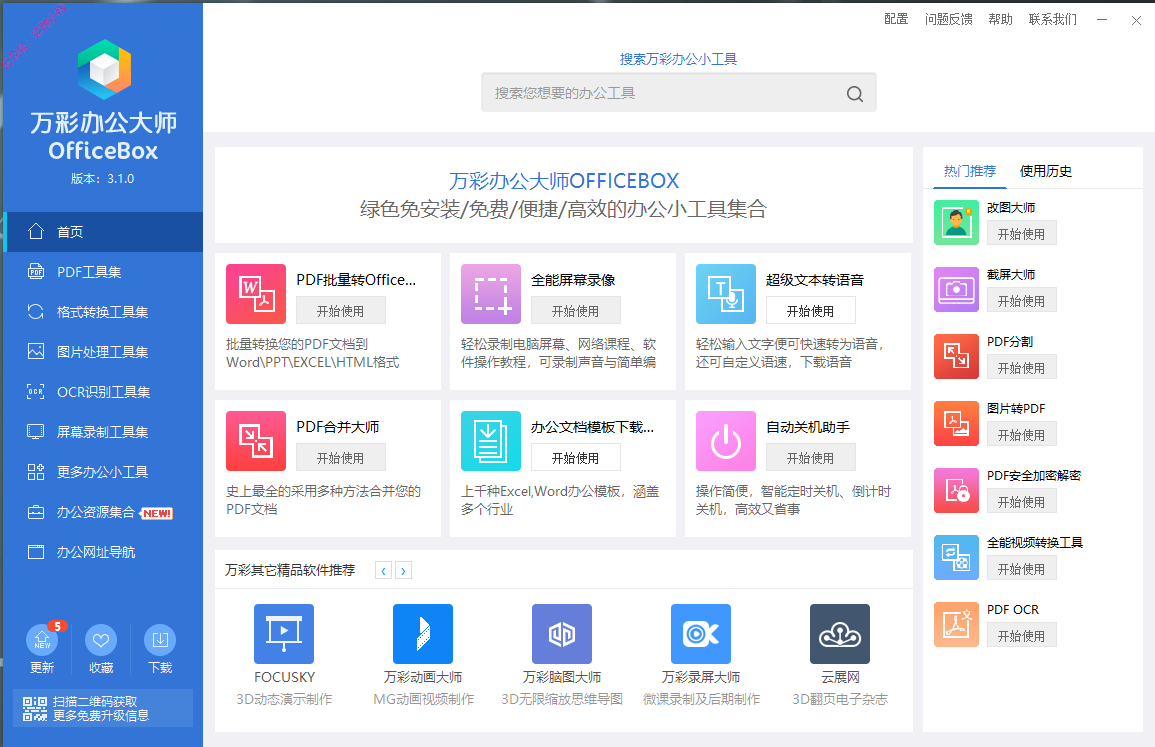Viewport: 1155px width, 747px height.
Task: Click the 收藏 favorites heart icon
Action: click(x=101, y=639)
